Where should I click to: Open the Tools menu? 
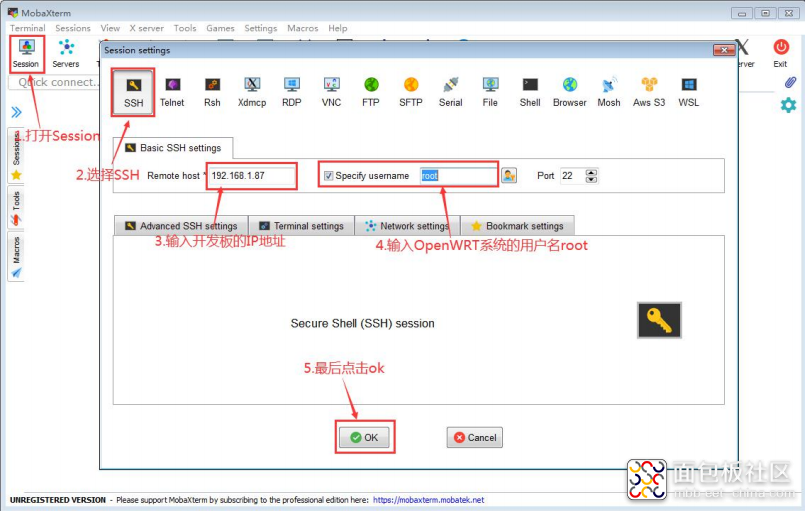pos(185,28)
